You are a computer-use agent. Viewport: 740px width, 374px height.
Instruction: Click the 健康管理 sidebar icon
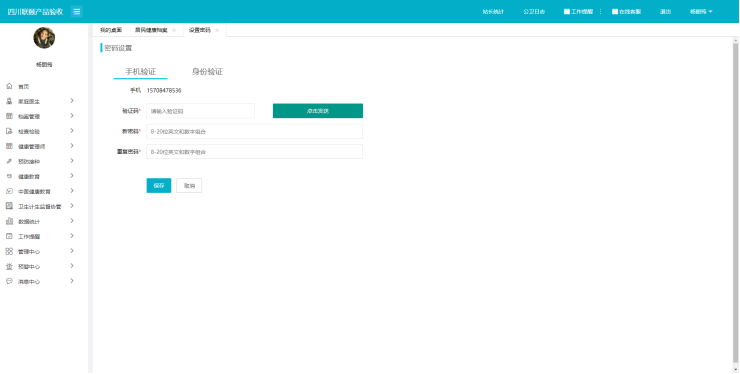coord(9,146)
